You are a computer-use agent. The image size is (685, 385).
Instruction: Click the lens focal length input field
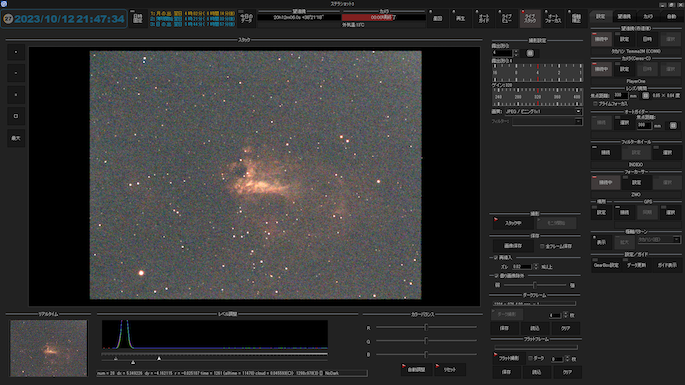point(620,95)
